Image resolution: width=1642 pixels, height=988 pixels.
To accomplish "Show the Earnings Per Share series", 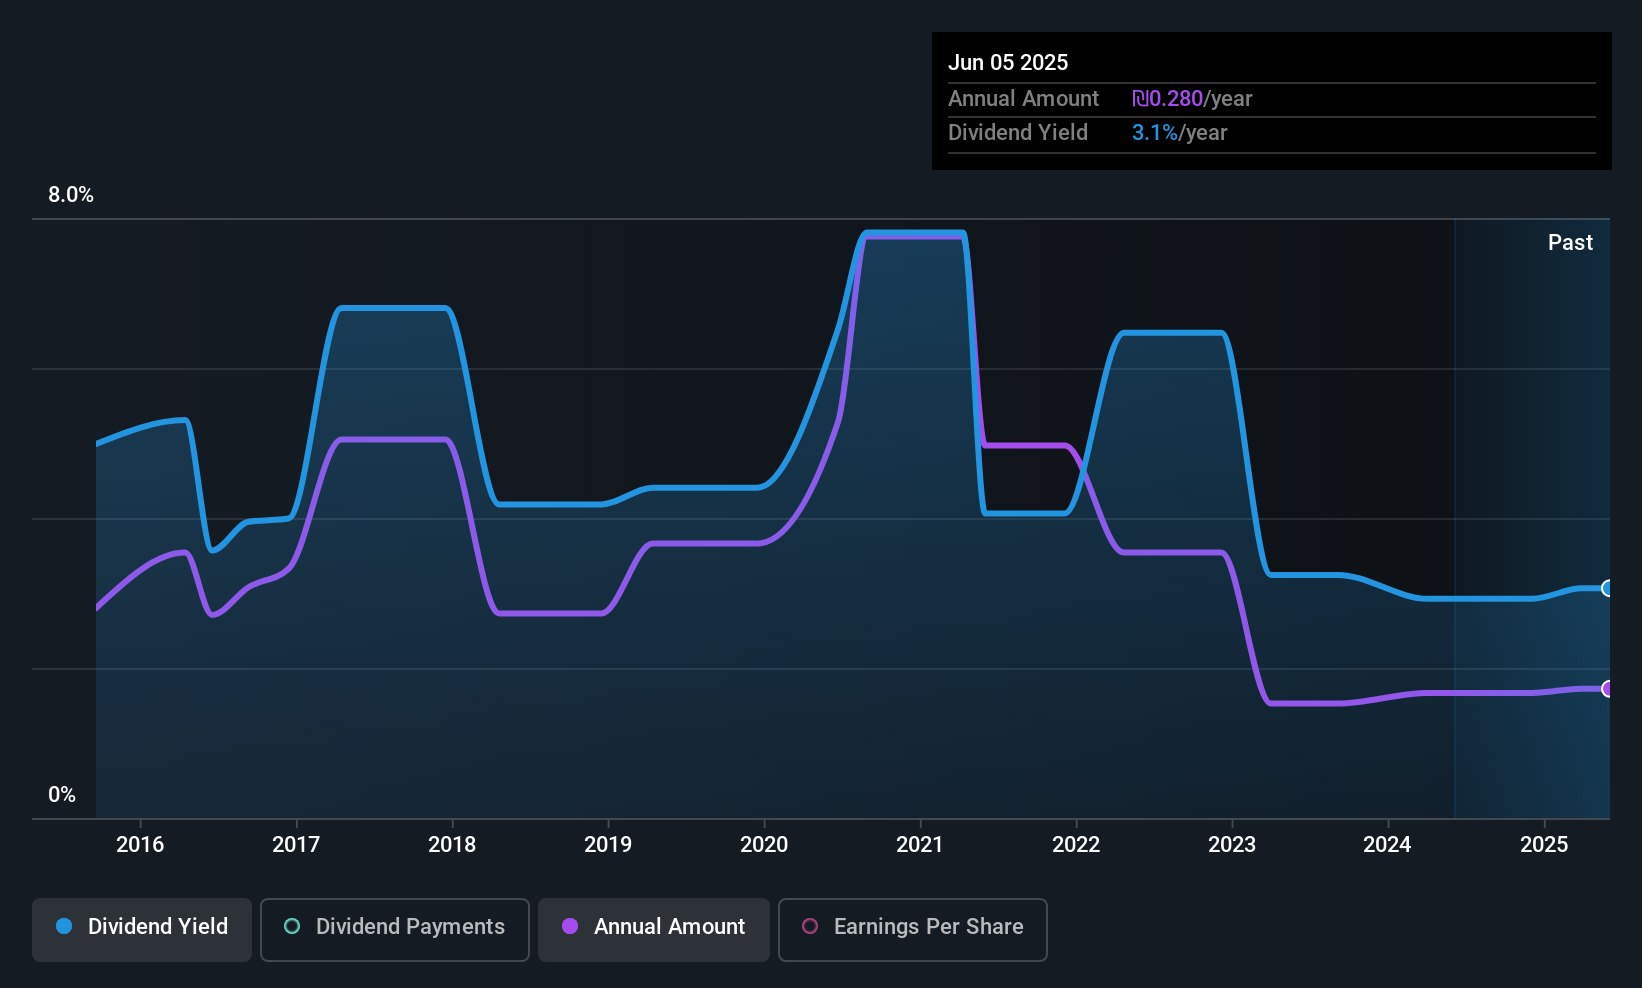I will [x=912, y=928].
